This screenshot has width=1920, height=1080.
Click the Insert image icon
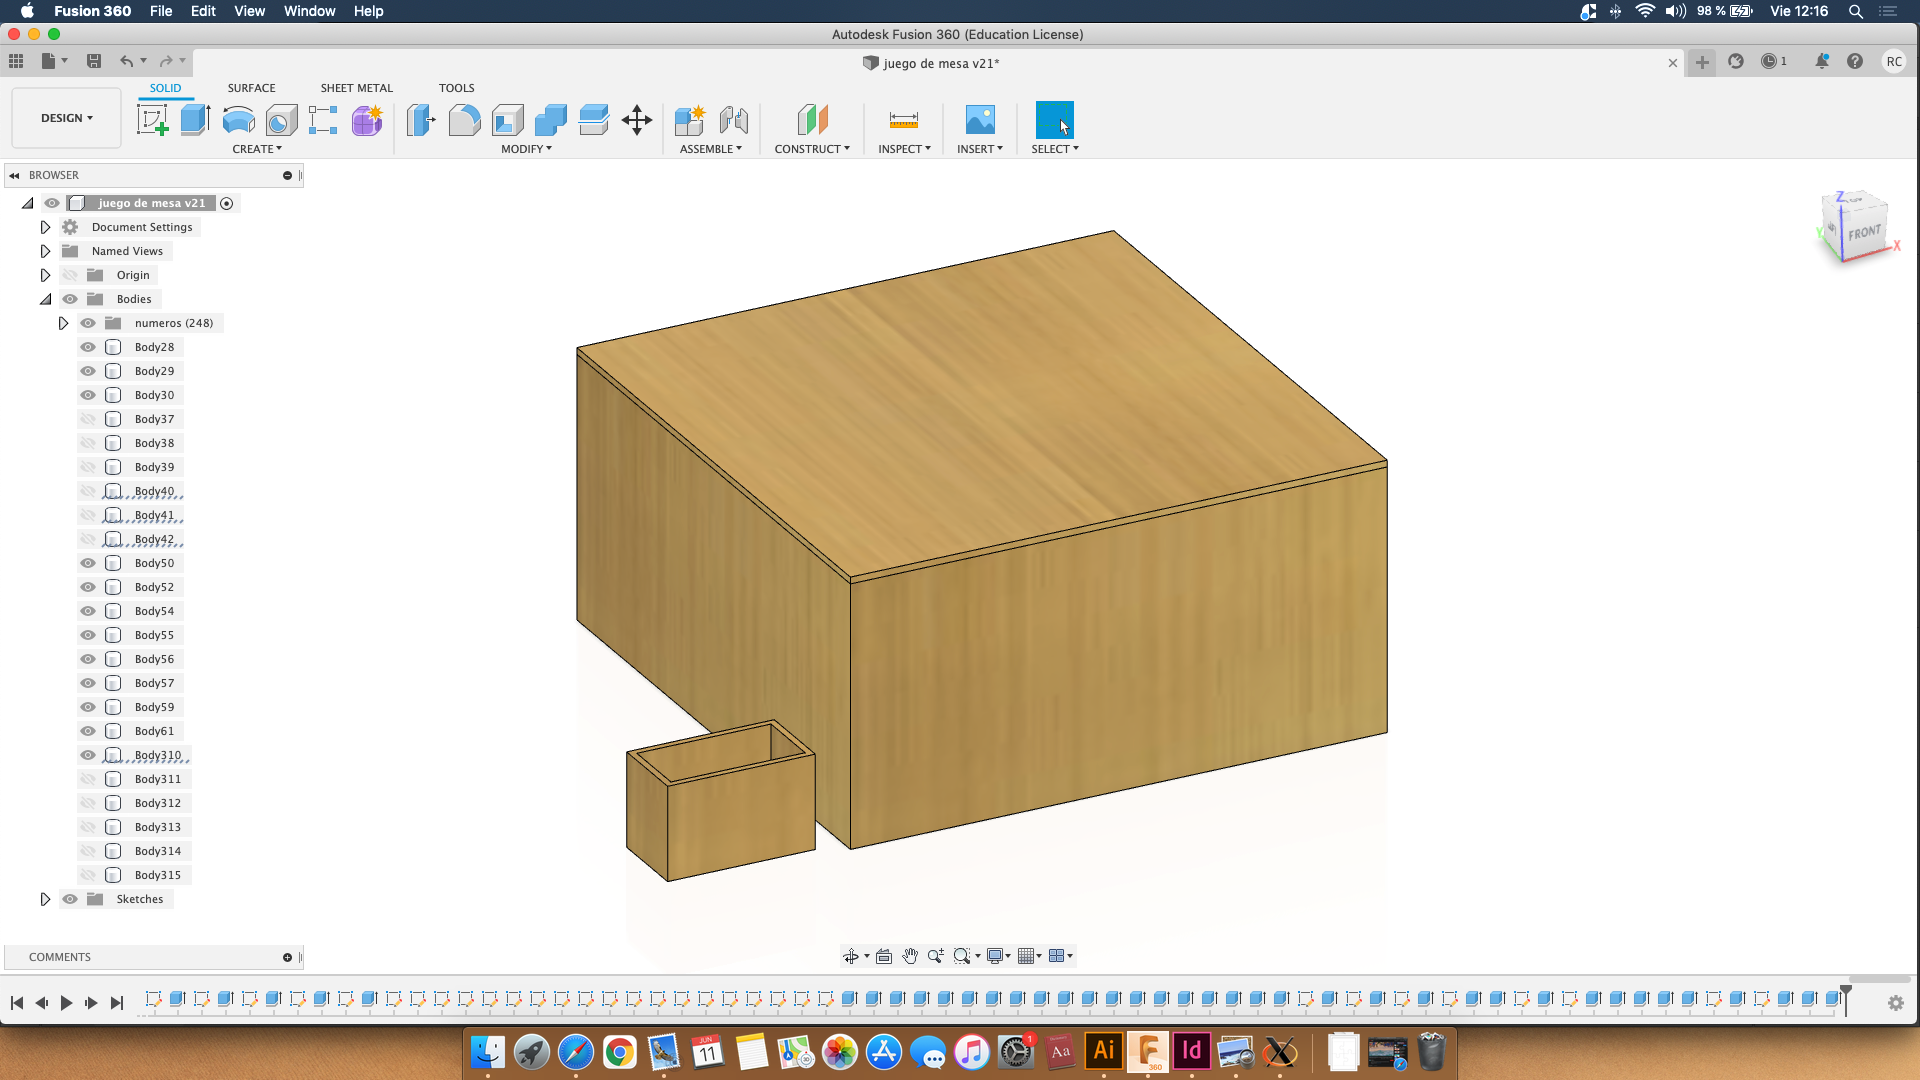pyautogui.click(x=980, y=120)
